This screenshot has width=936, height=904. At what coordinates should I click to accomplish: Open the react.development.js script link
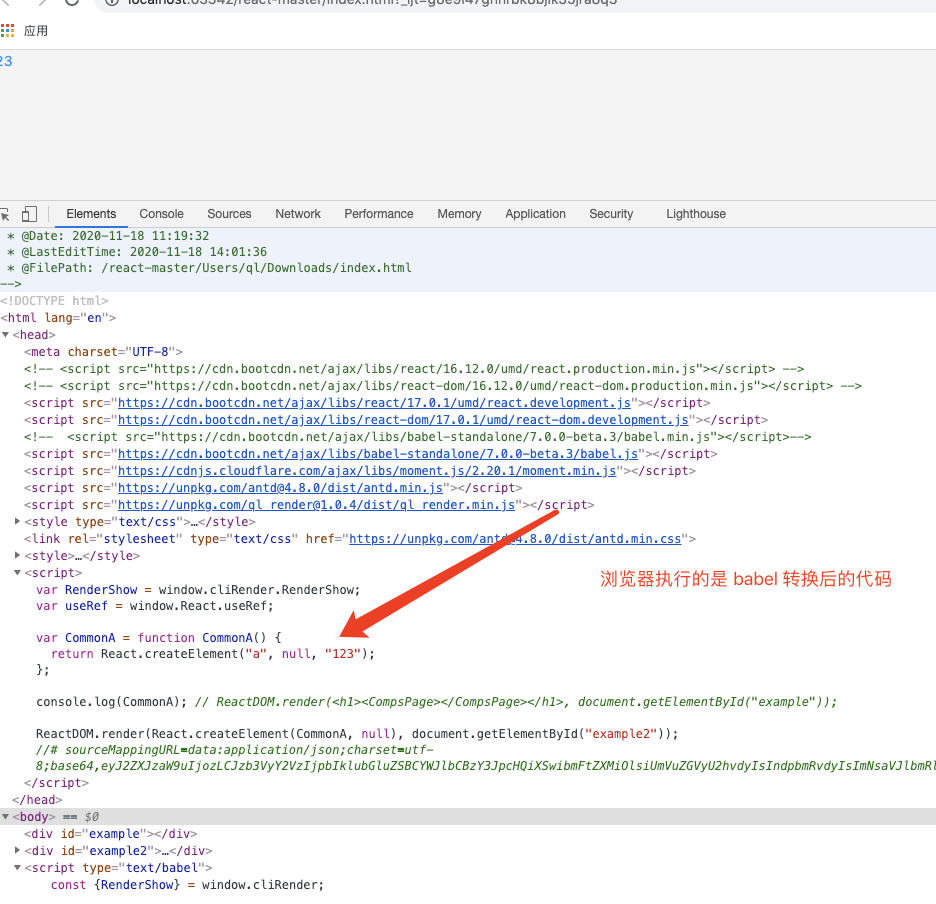tap(372, 402)
